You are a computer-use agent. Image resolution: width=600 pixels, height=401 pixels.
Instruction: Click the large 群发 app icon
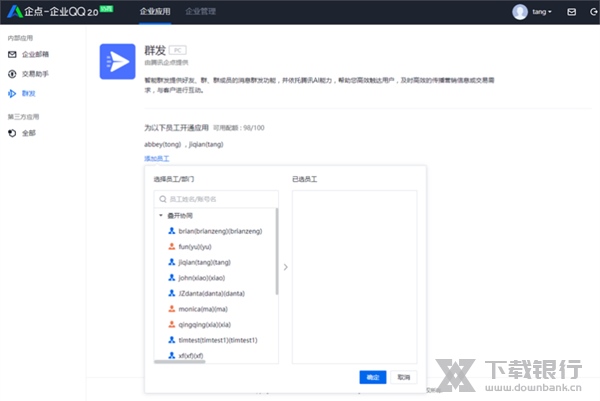117,62
